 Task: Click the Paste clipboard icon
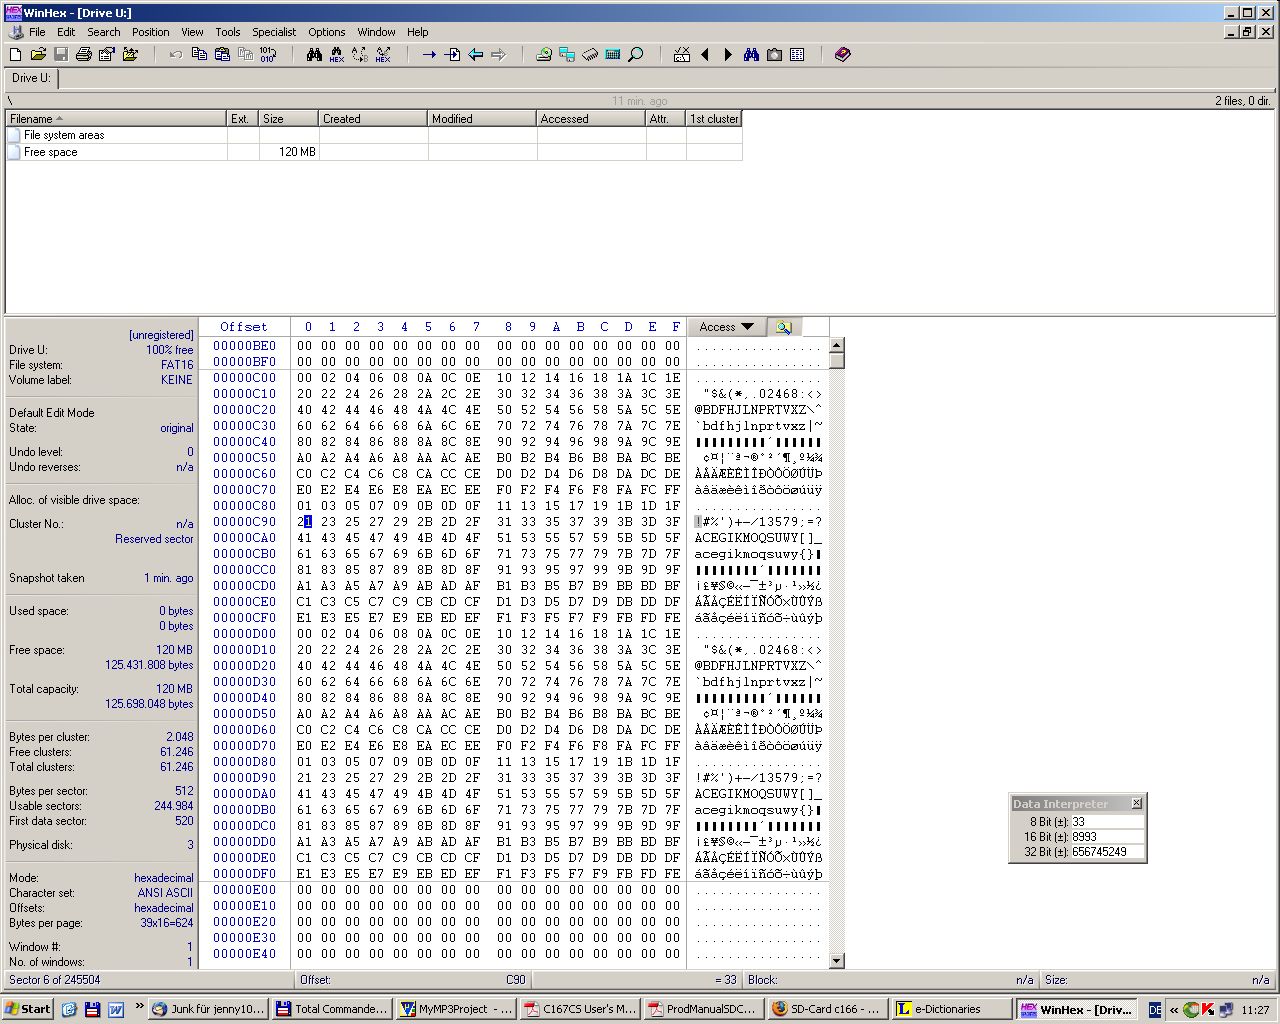[x=222, y=55]
